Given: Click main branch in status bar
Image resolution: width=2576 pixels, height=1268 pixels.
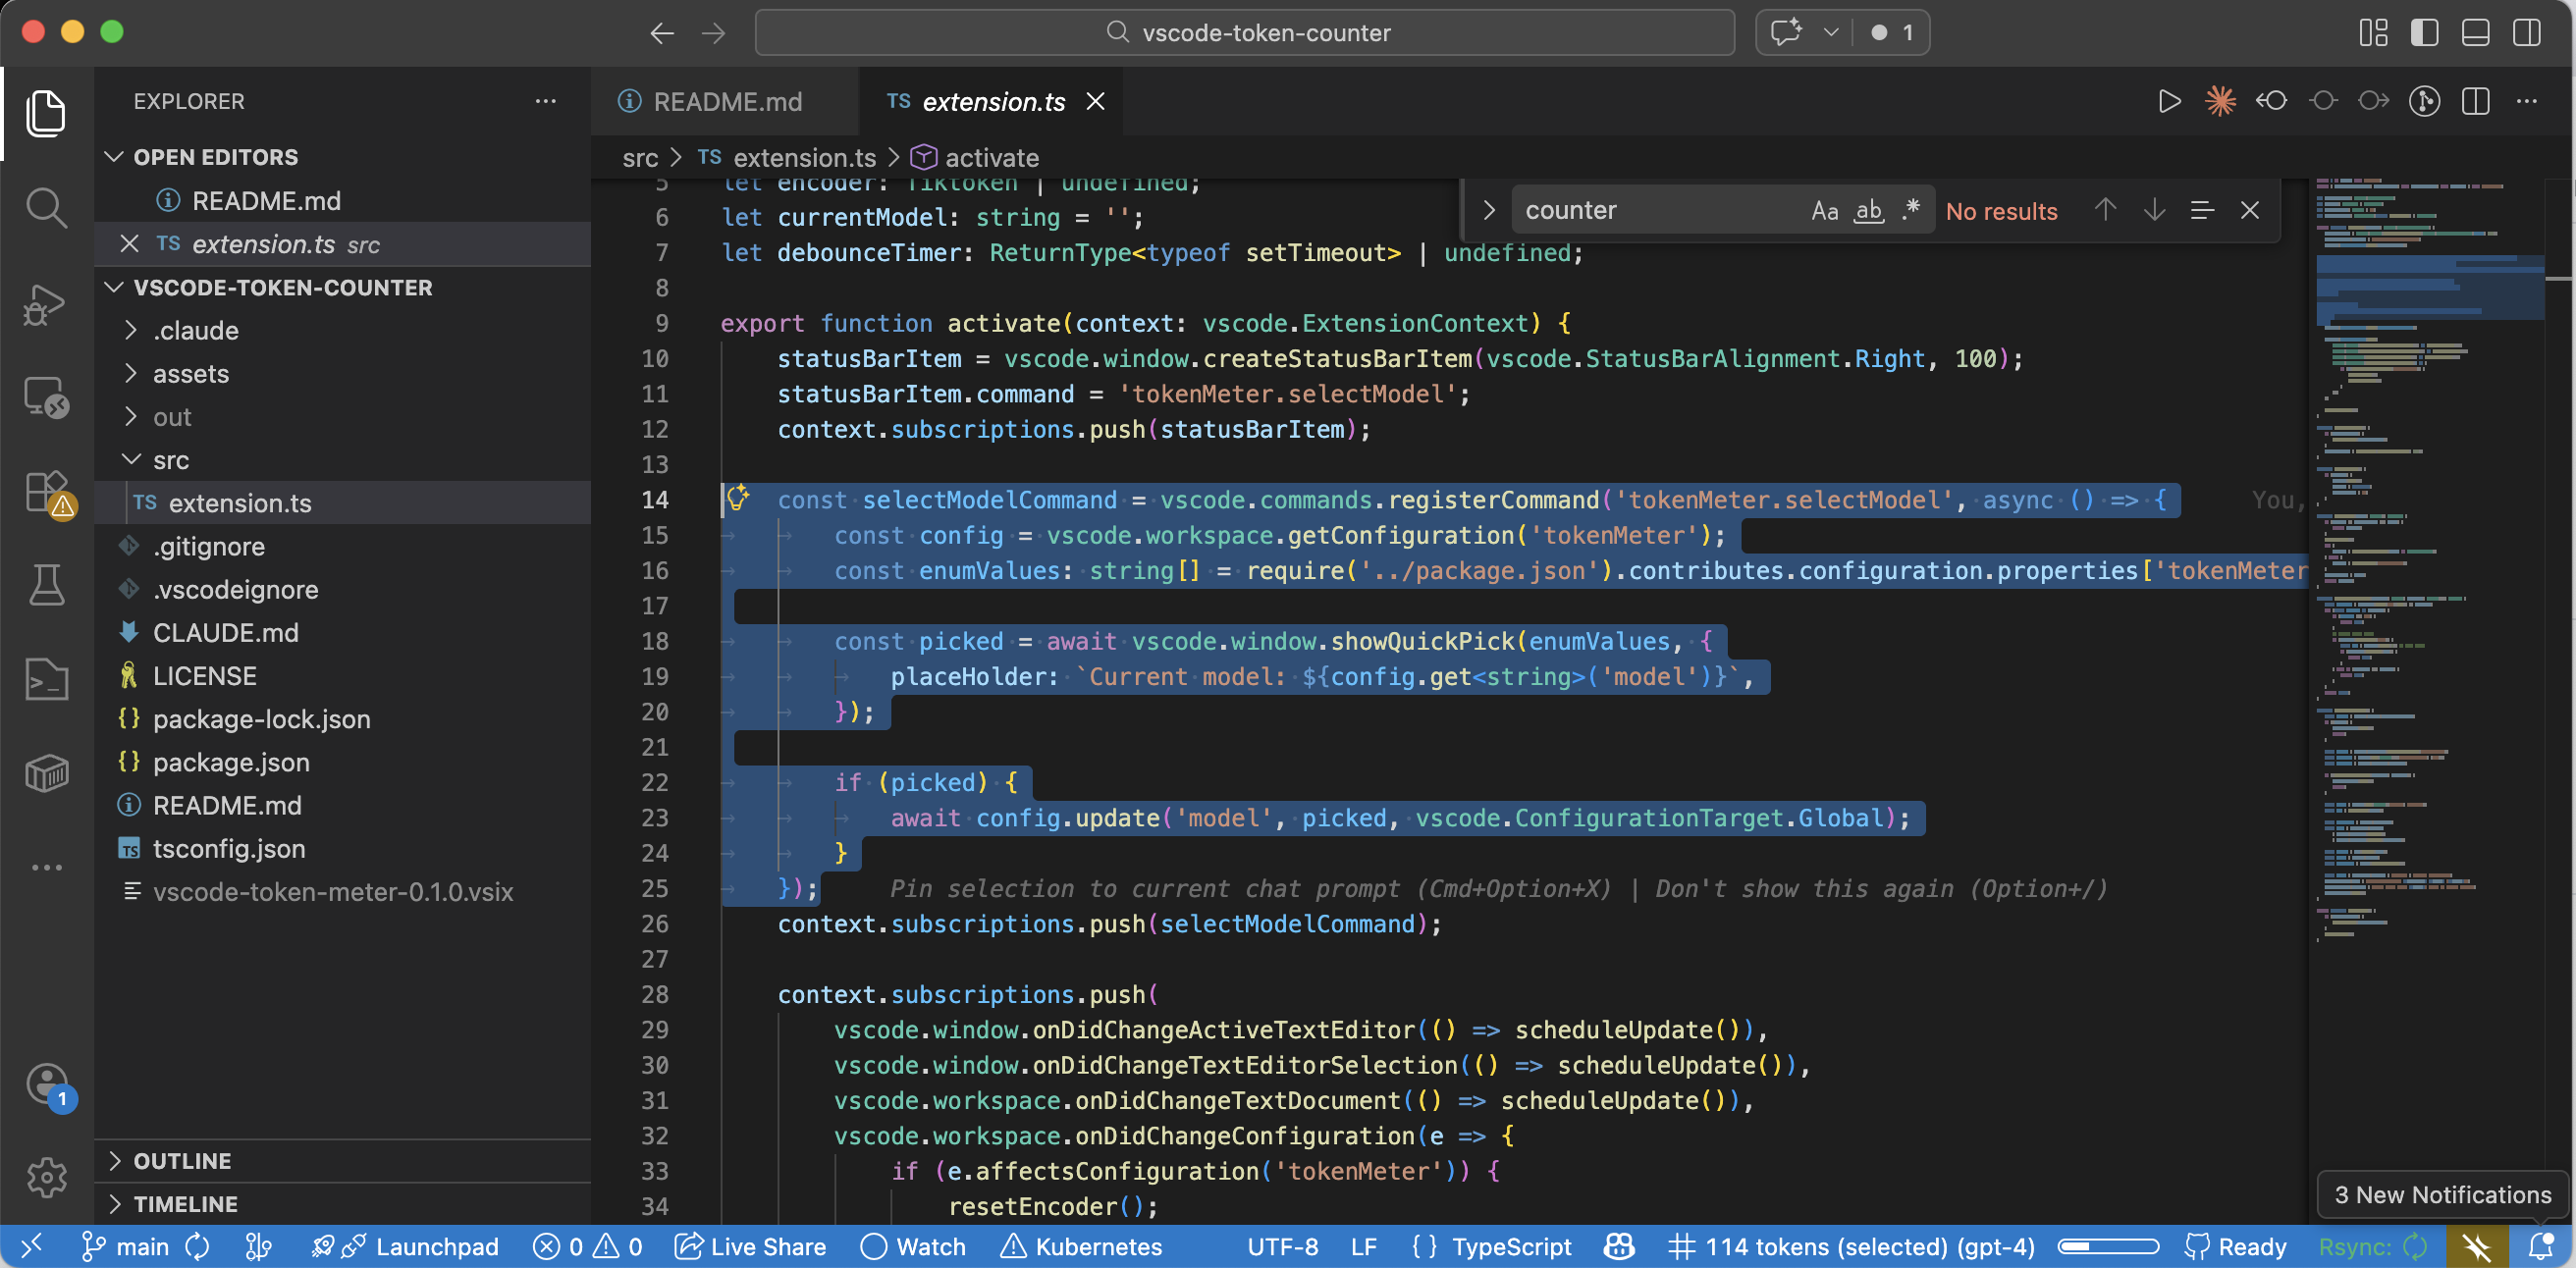Looking at the screenshot, I should point(126,1246).
